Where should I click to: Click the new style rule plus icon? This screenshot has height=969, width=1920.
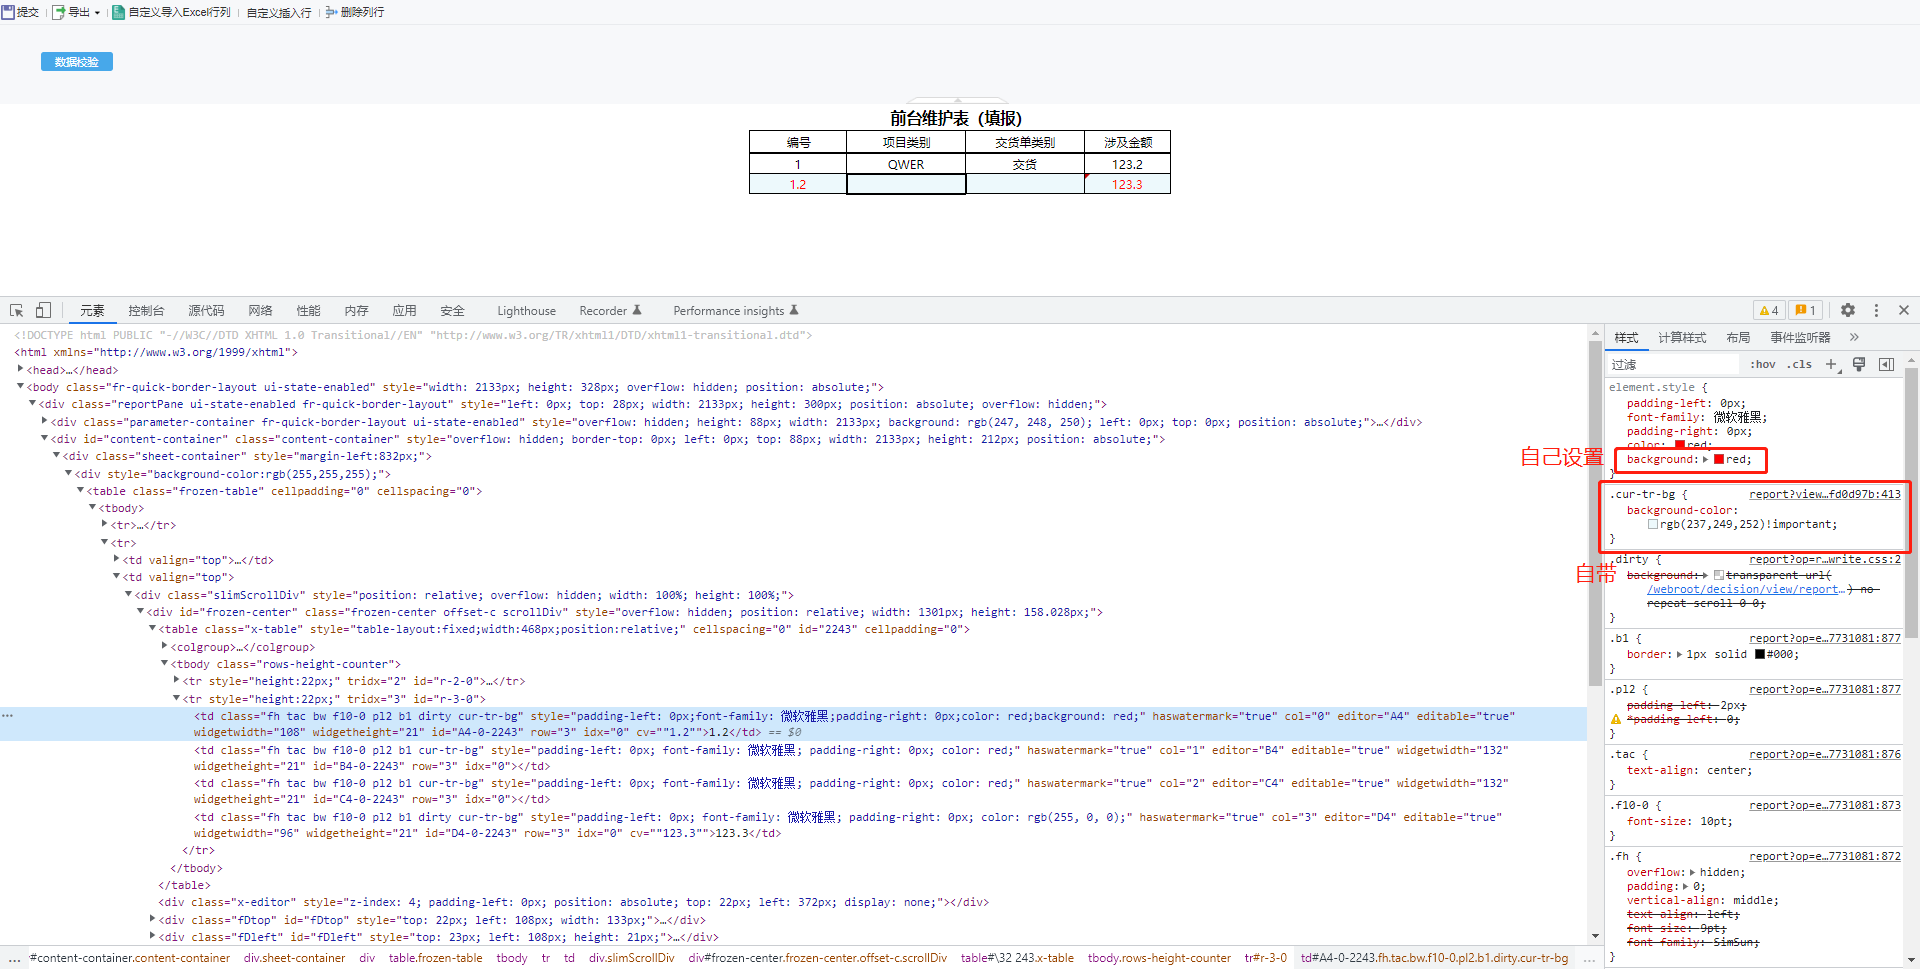(1831, 365)
